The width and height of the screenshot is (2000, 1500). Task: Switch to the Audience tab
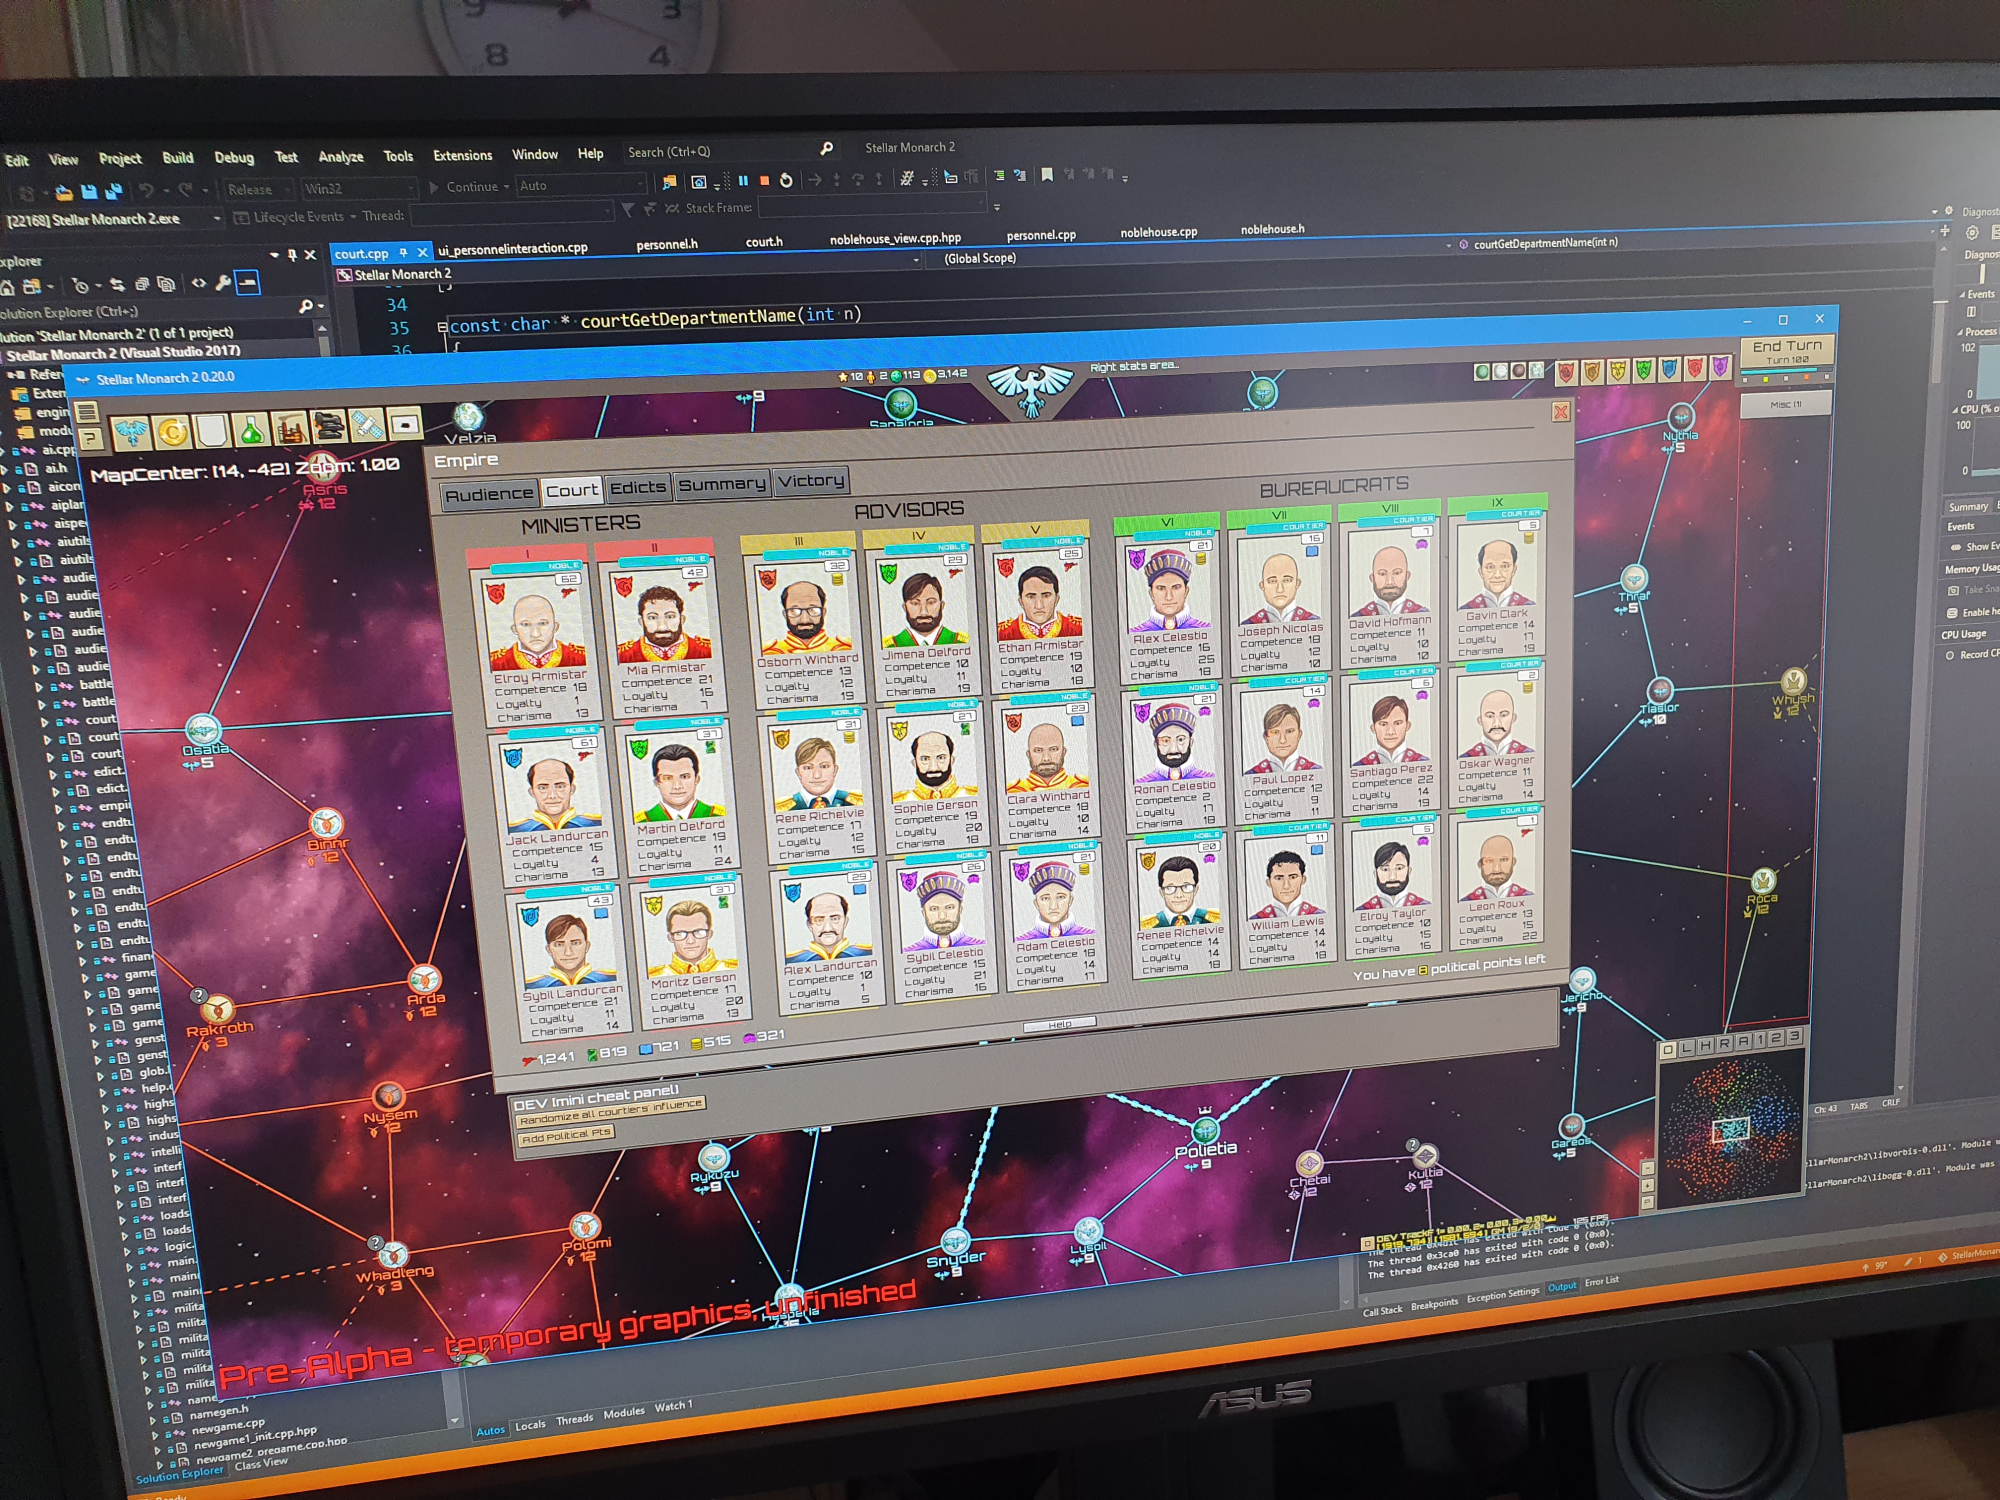point(490,494)
